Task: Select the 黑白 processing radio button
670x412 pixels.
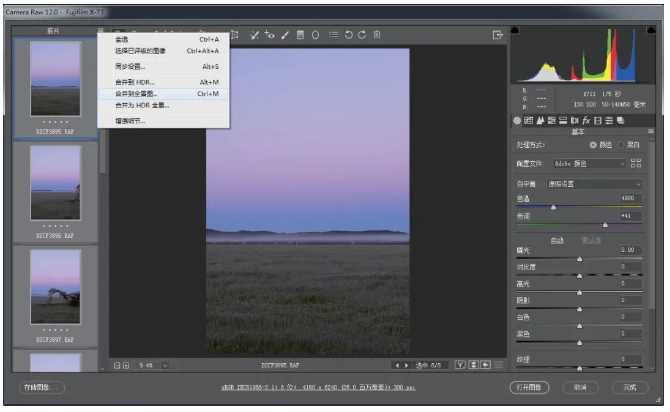Action: coord(621,145)
